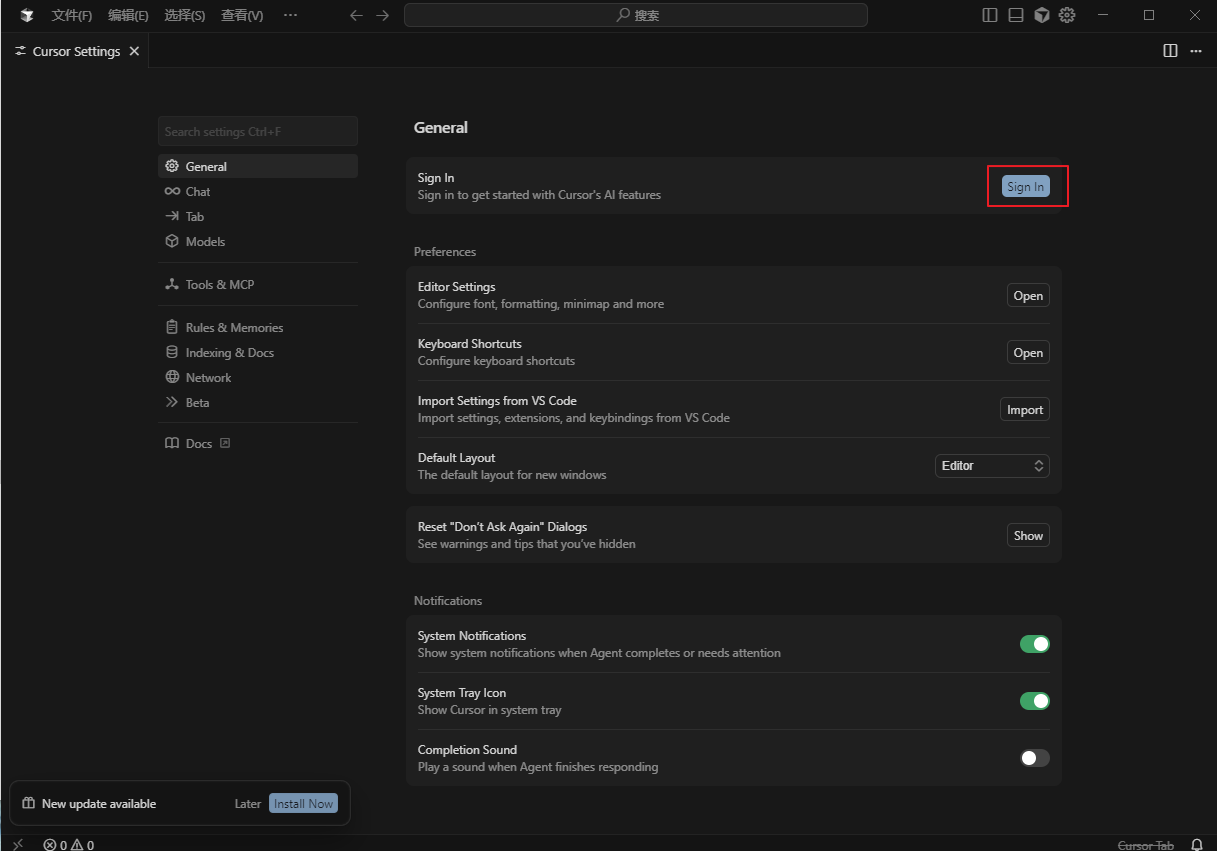Click Import for VS Code settings
The image size is (1217, 851).
pyautogui.click(x=1025, y=409)
